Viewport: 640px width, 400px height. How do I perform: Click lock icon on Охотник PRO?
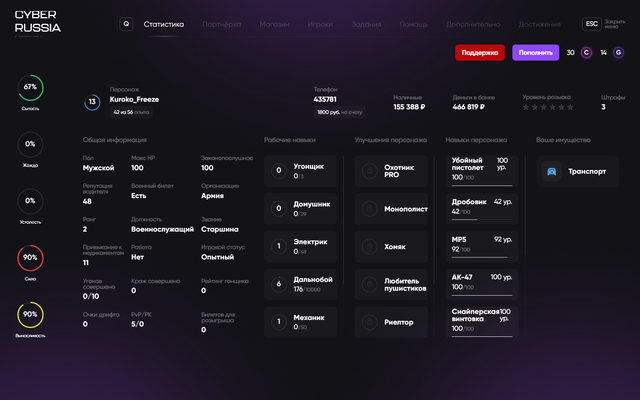(369, 171)
